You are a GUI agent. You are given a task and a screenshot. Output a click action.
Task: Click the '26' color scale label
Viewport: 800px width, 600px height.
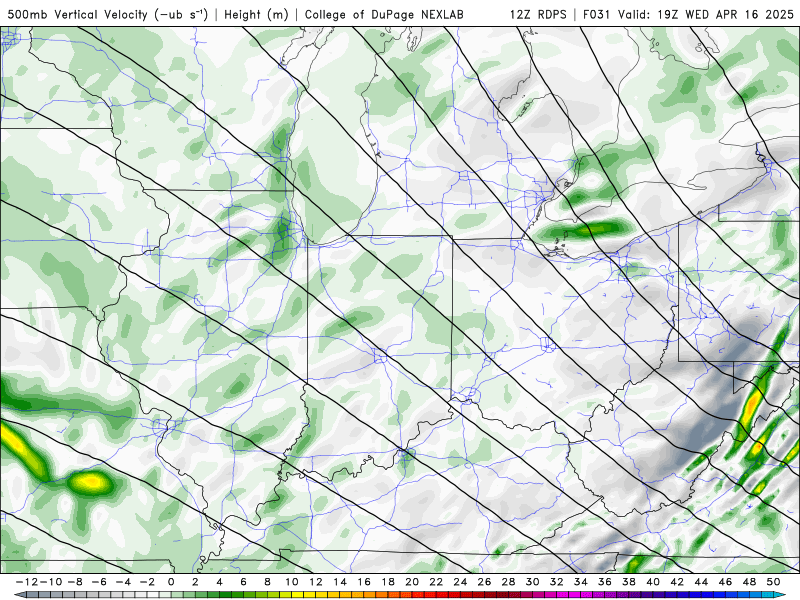[x=484, y=582]
